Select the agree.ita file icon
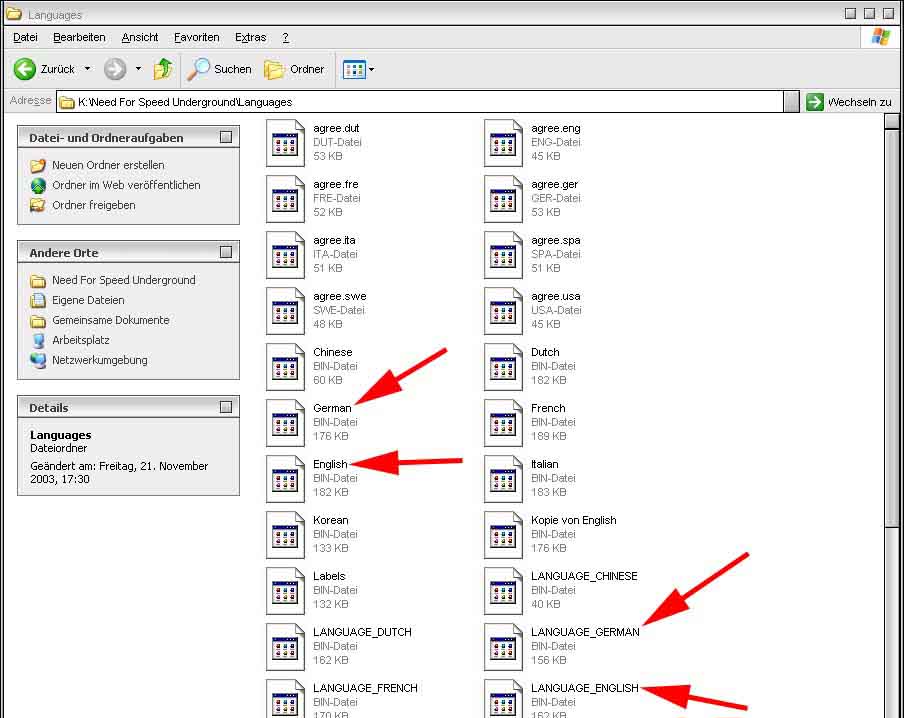The height and width of the screenshot is (718, 904). 285,254
